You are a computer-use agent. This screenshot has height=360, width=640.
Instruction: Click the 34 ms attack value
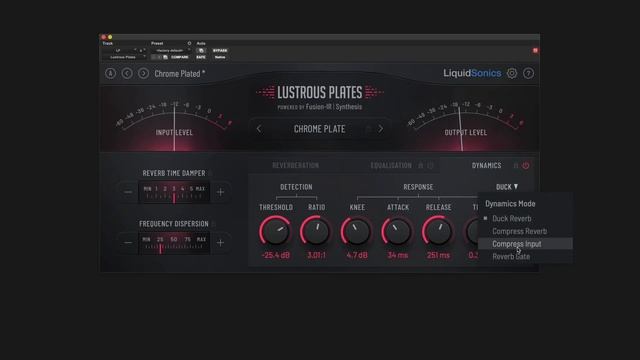tap(398, 256)
